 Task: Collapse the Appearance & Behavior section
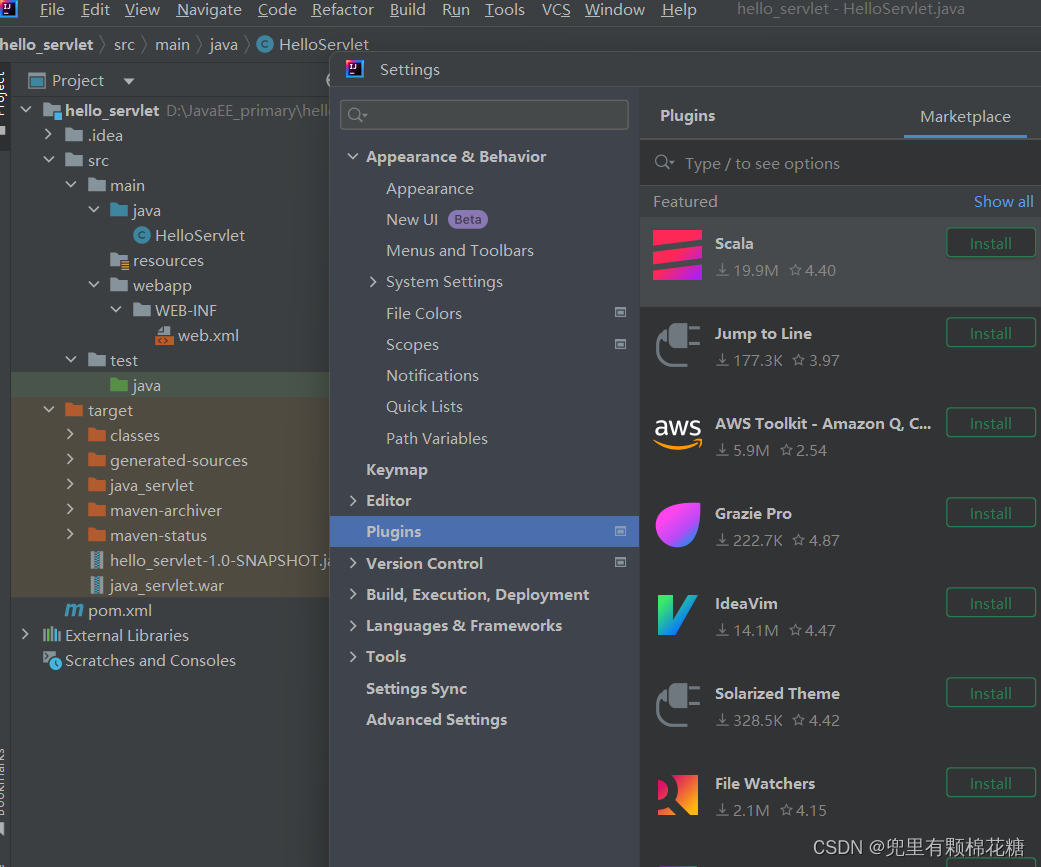tap(353, 157)
